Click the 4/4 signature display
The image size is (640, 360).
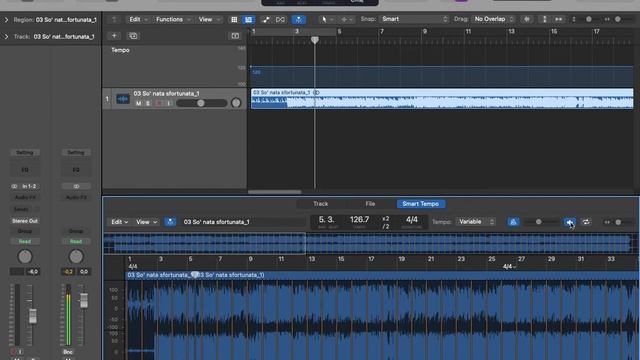(411, 220)
